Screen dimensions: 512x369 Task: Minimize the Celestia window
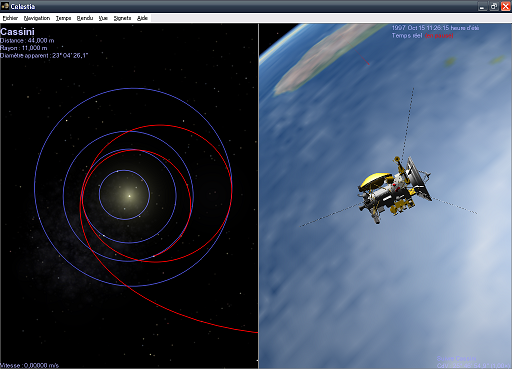pyautogui.click(x=482, y=6)
